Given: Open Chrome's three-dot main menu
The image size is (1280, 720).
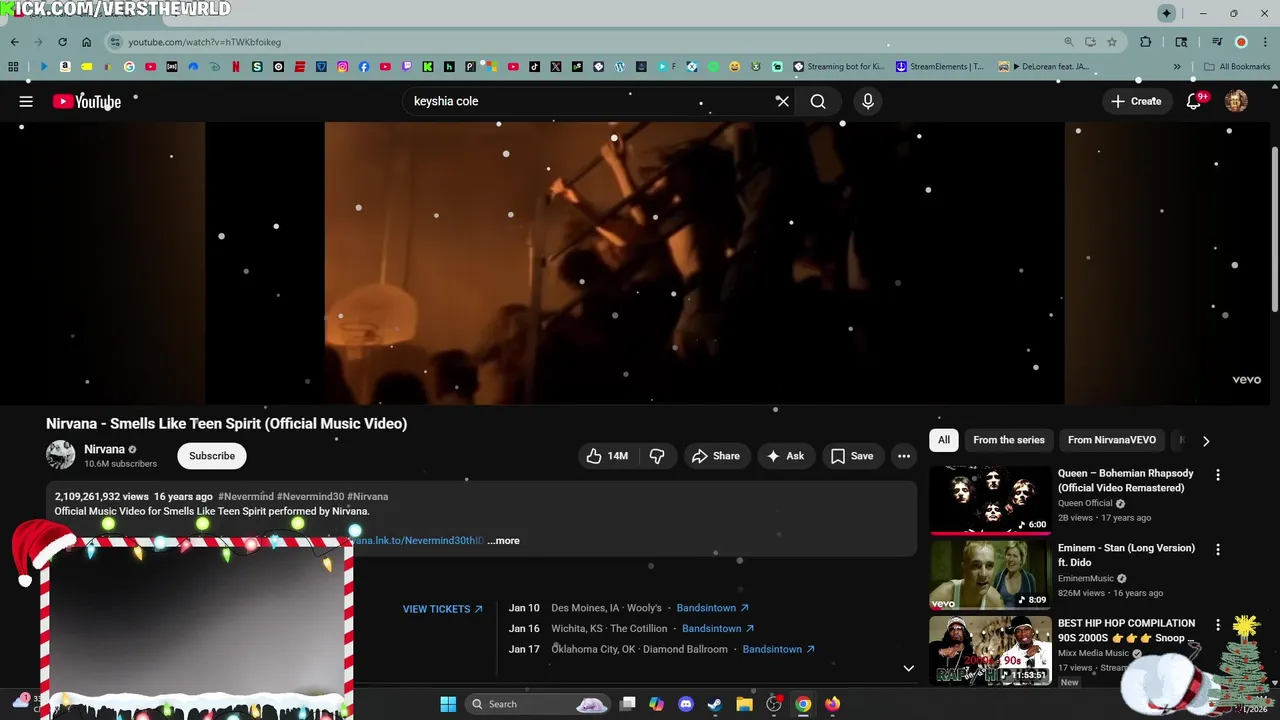Looking at the screenshot, I should coord(1265,42).
